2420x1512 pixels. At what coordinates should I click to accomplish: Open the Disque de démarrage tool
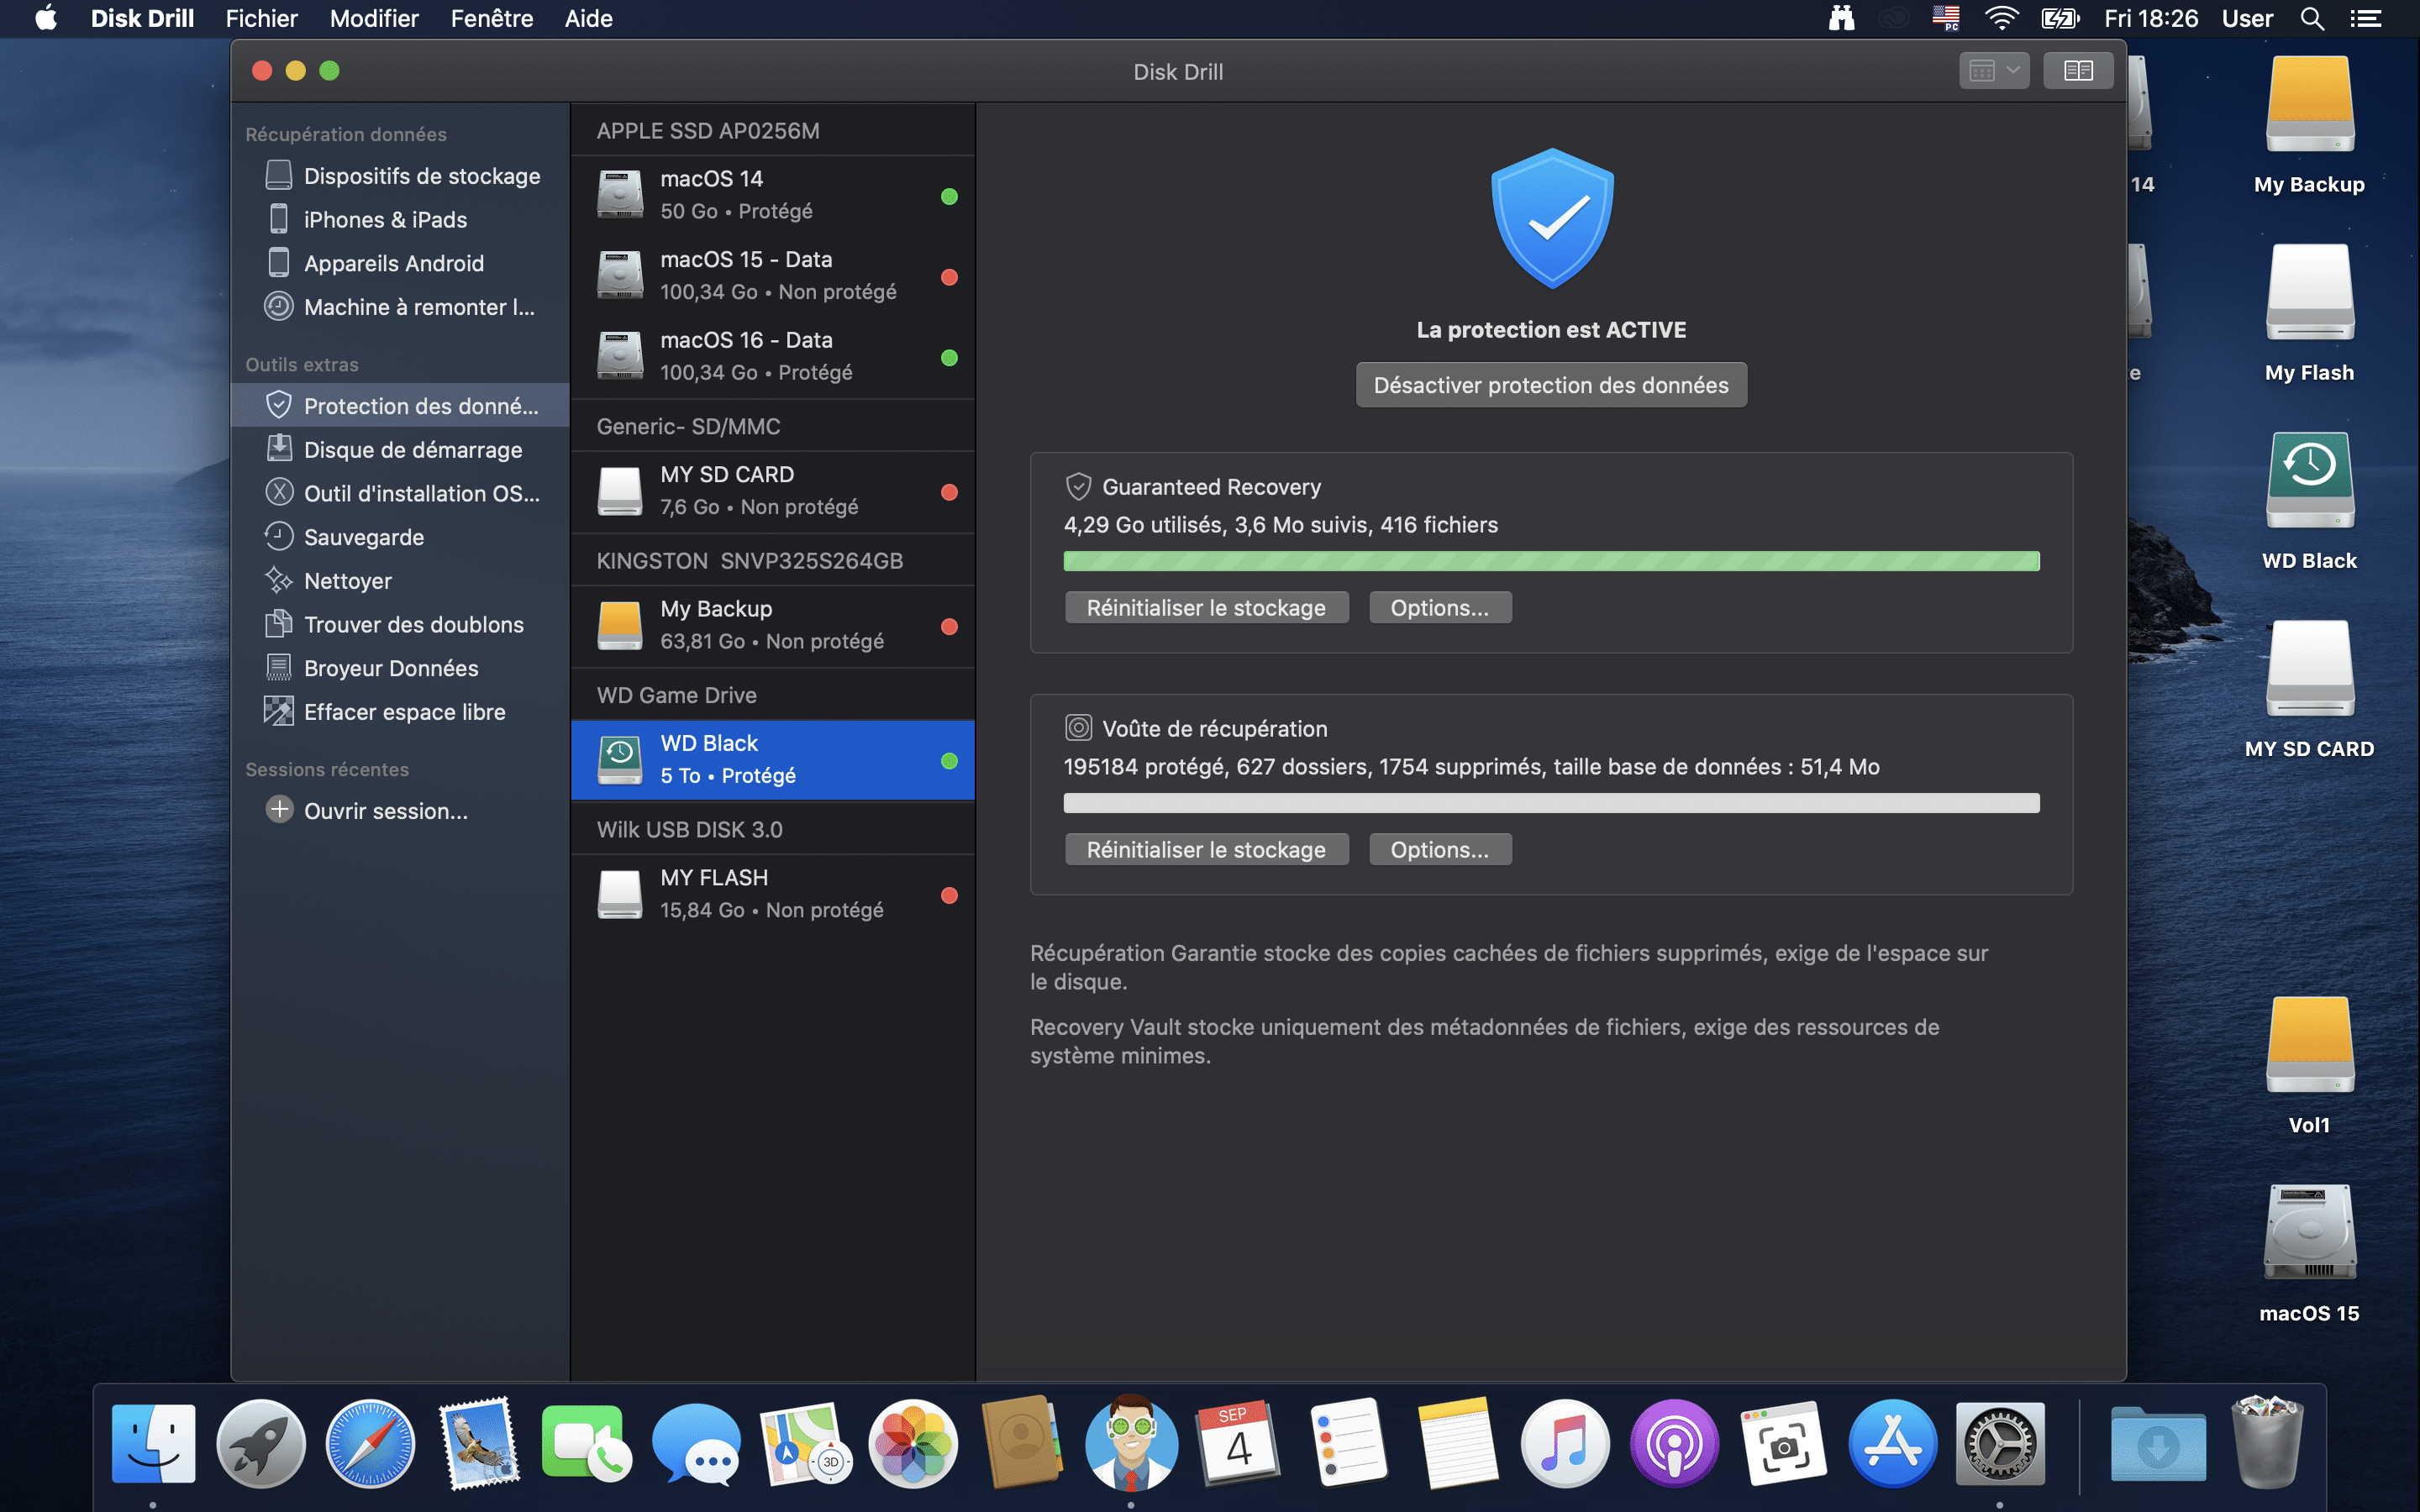tap(412, 450)
